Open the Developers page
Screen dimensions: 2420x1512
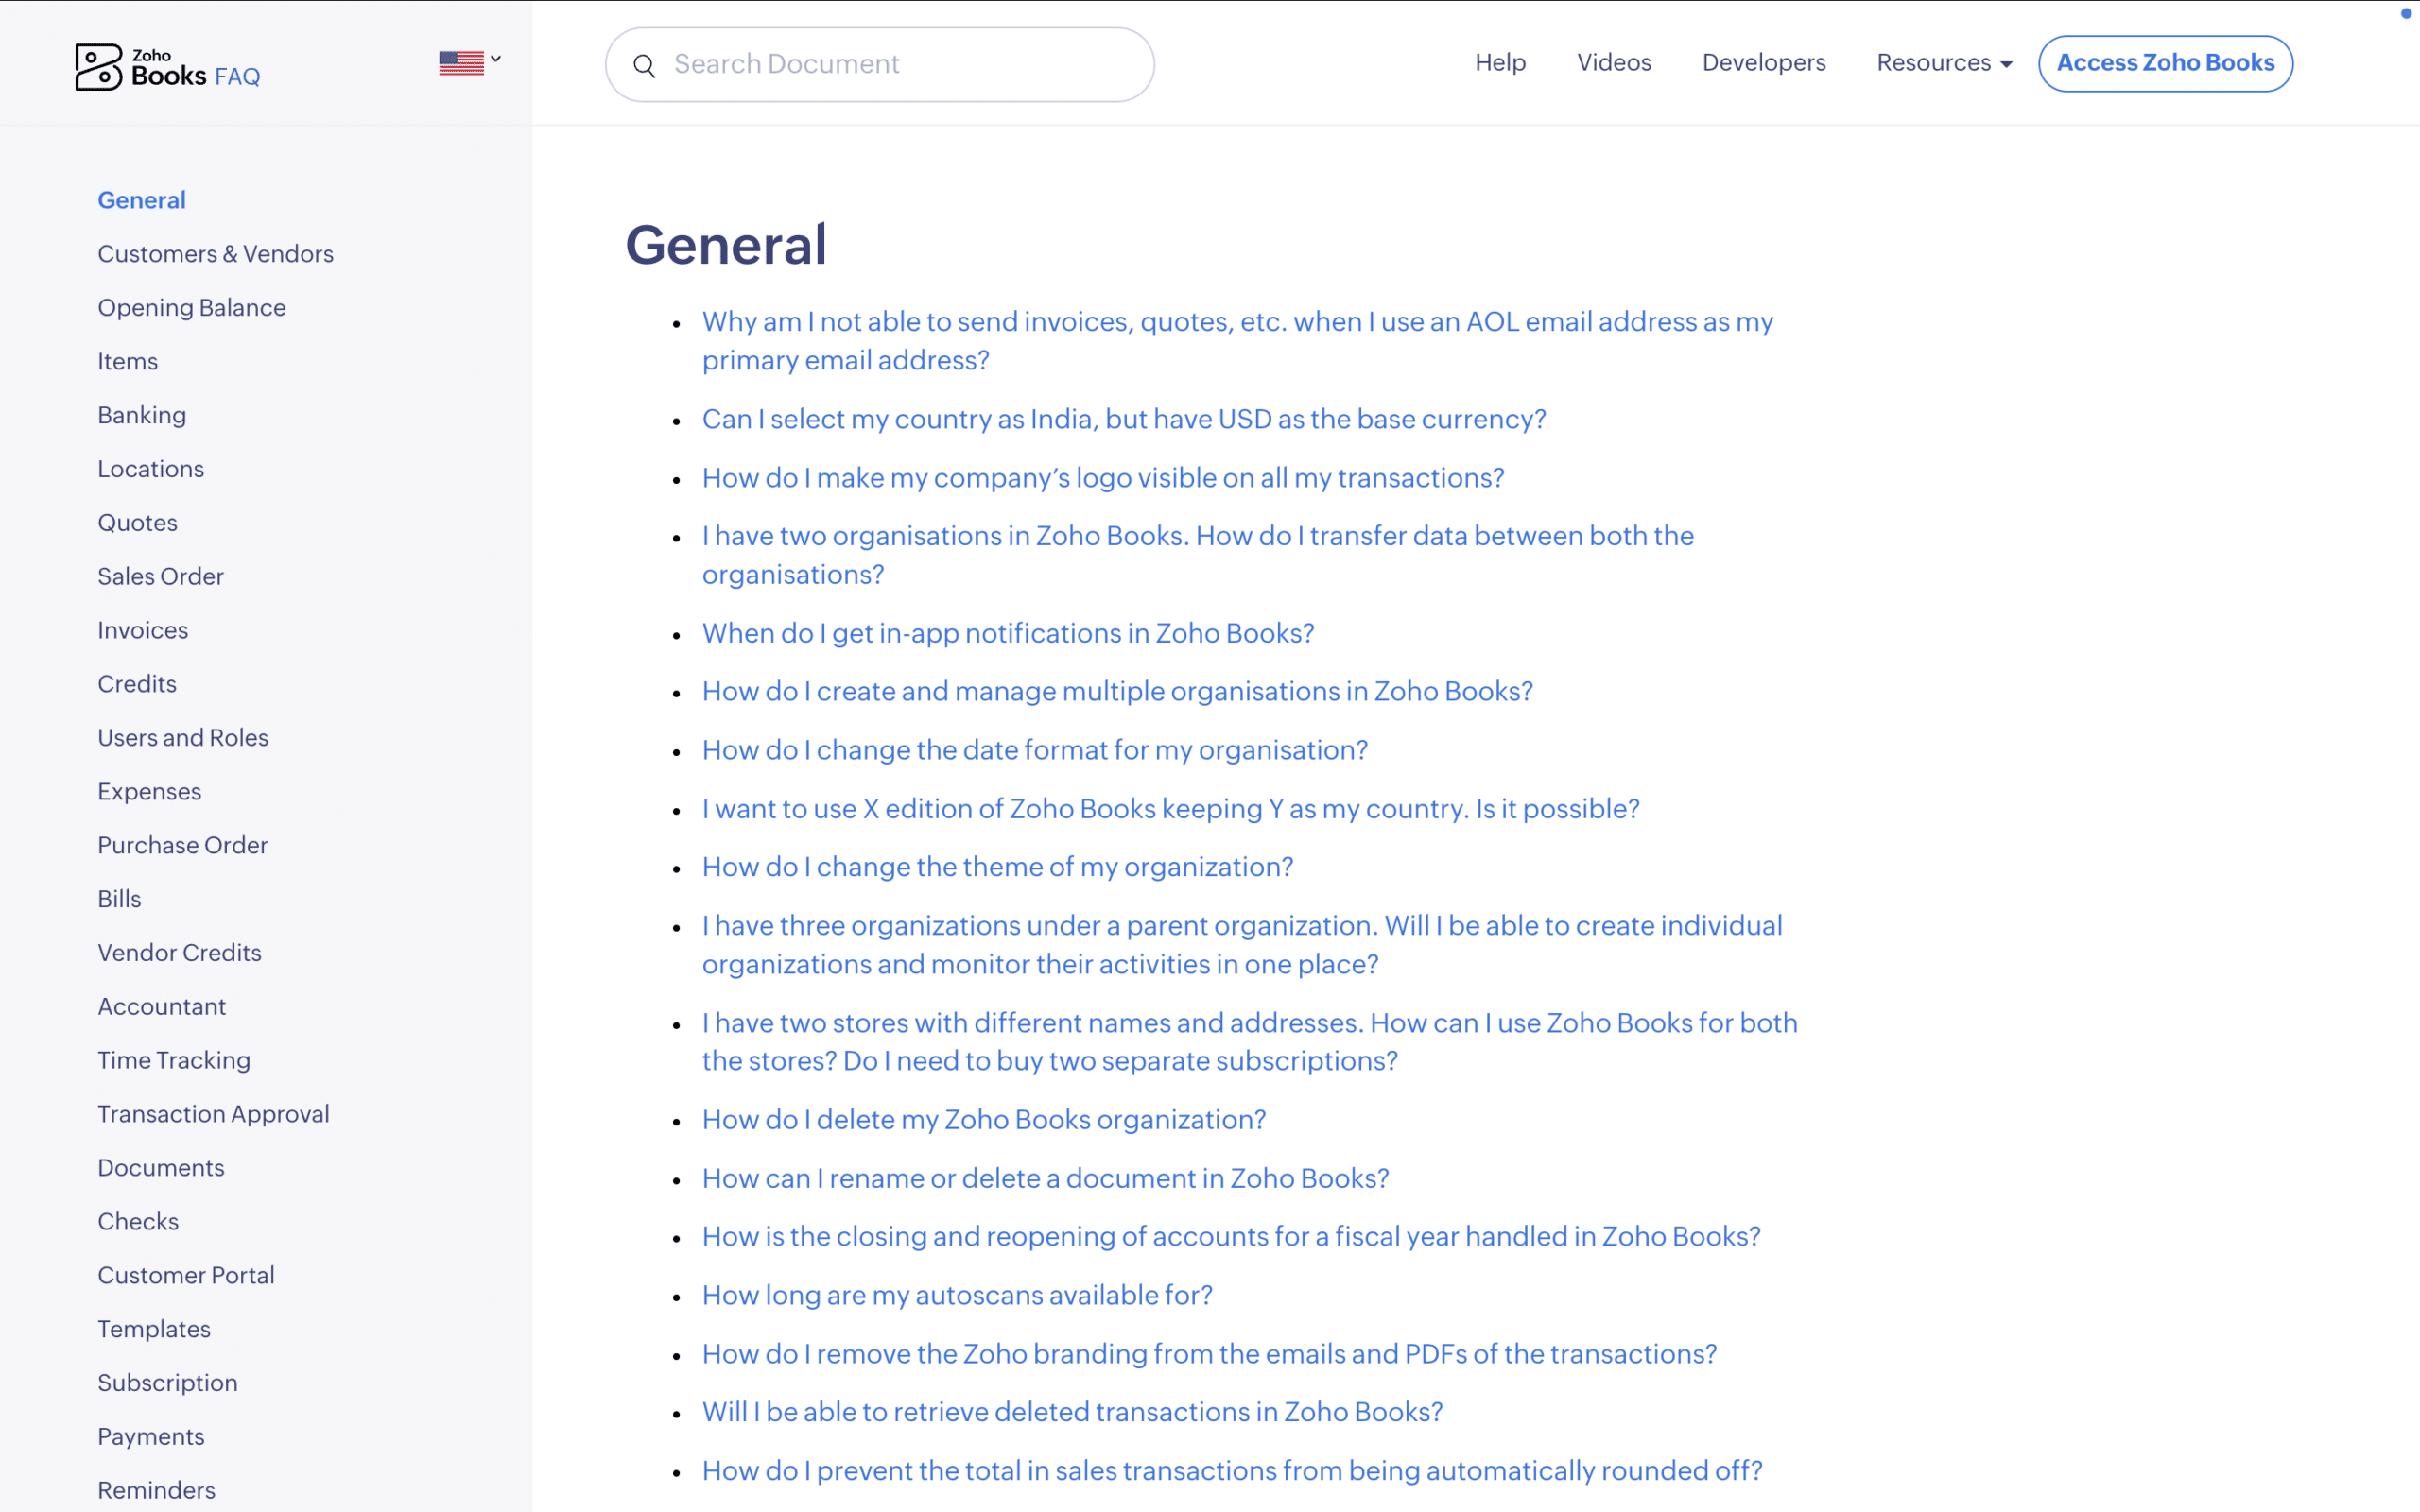point(1763,62)
